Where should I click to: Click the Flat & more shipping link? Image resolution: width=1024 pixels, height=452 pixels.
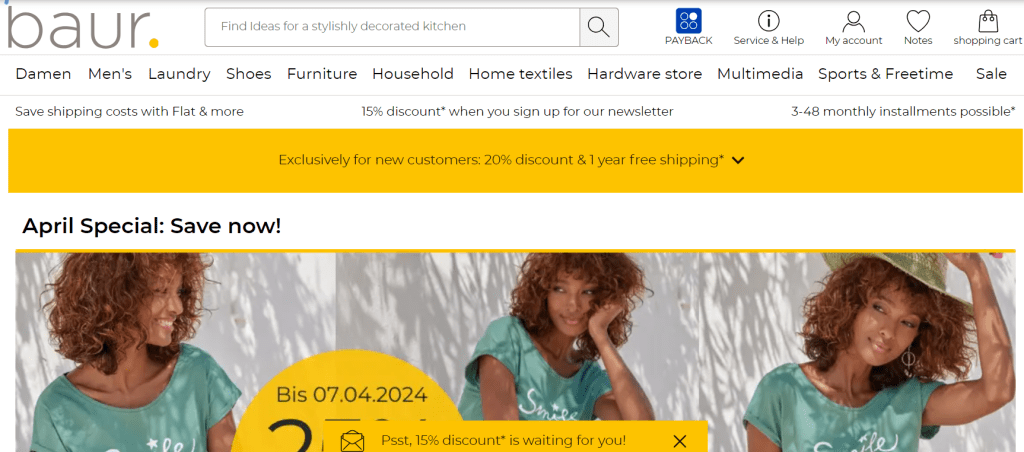click(129, 112)
